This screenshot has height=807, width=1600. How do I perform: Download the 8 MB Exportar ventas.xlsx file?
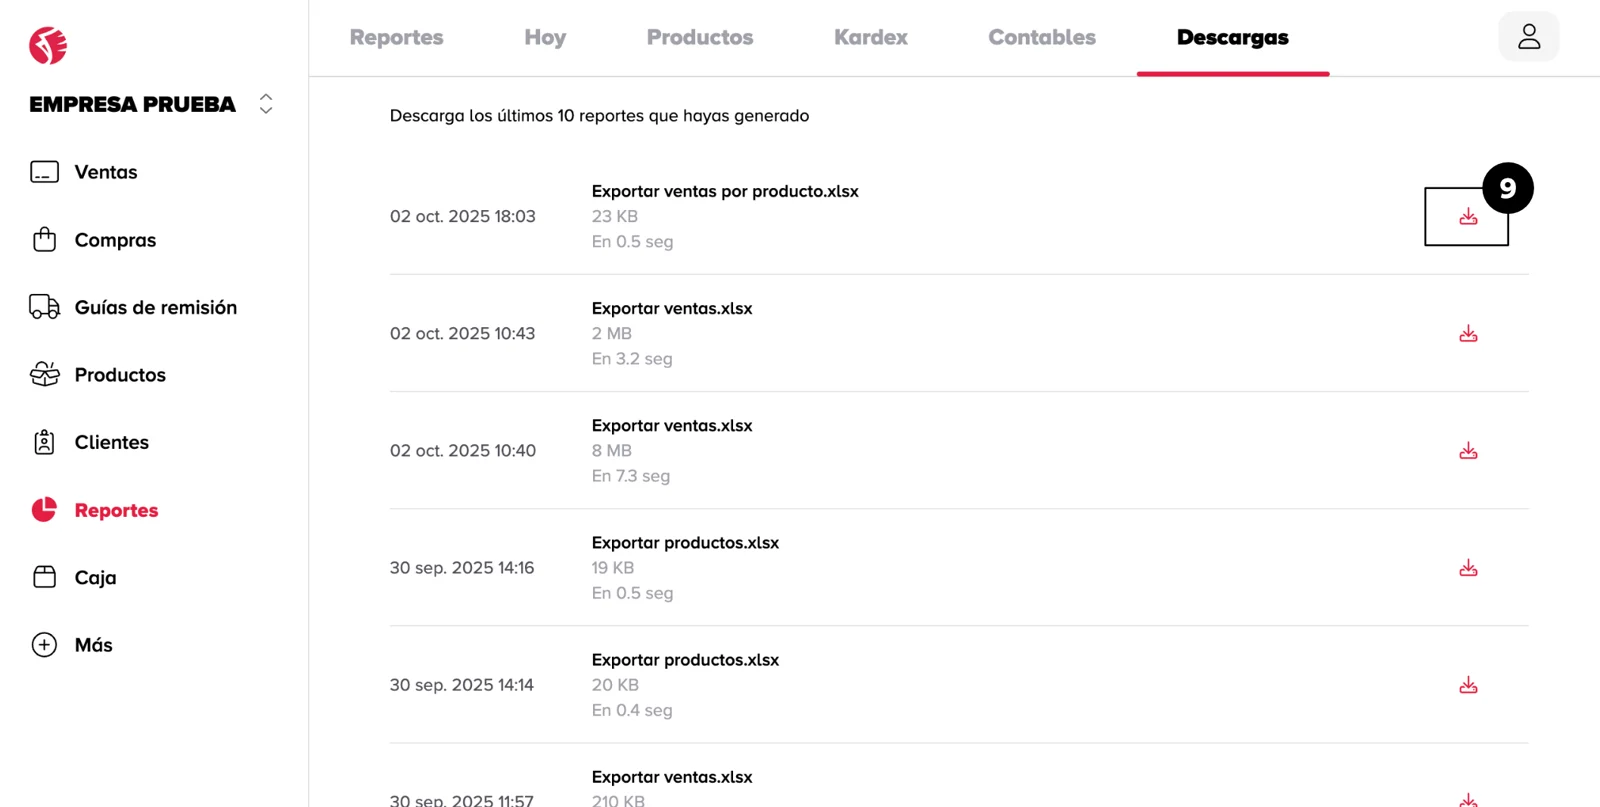point(1467,451)
